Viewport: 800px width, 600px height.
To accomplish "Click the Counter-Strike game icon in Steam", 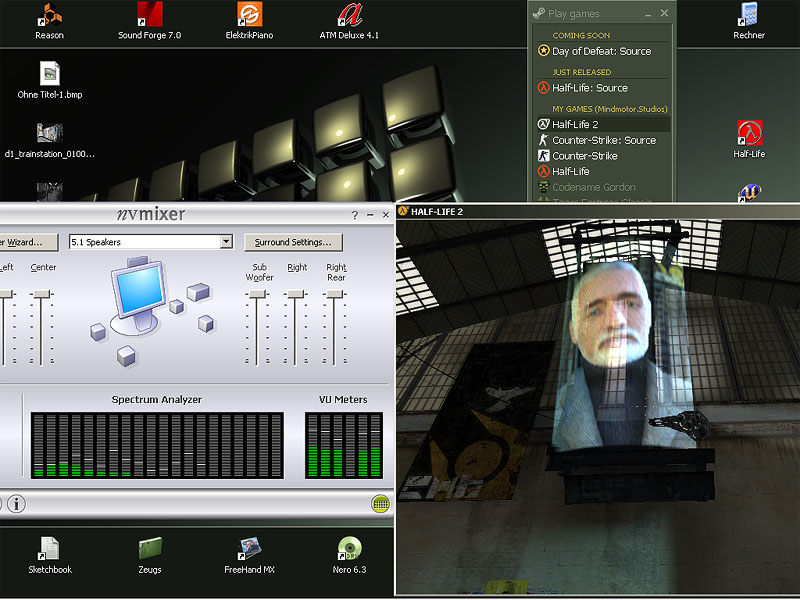I will (543, 156).
